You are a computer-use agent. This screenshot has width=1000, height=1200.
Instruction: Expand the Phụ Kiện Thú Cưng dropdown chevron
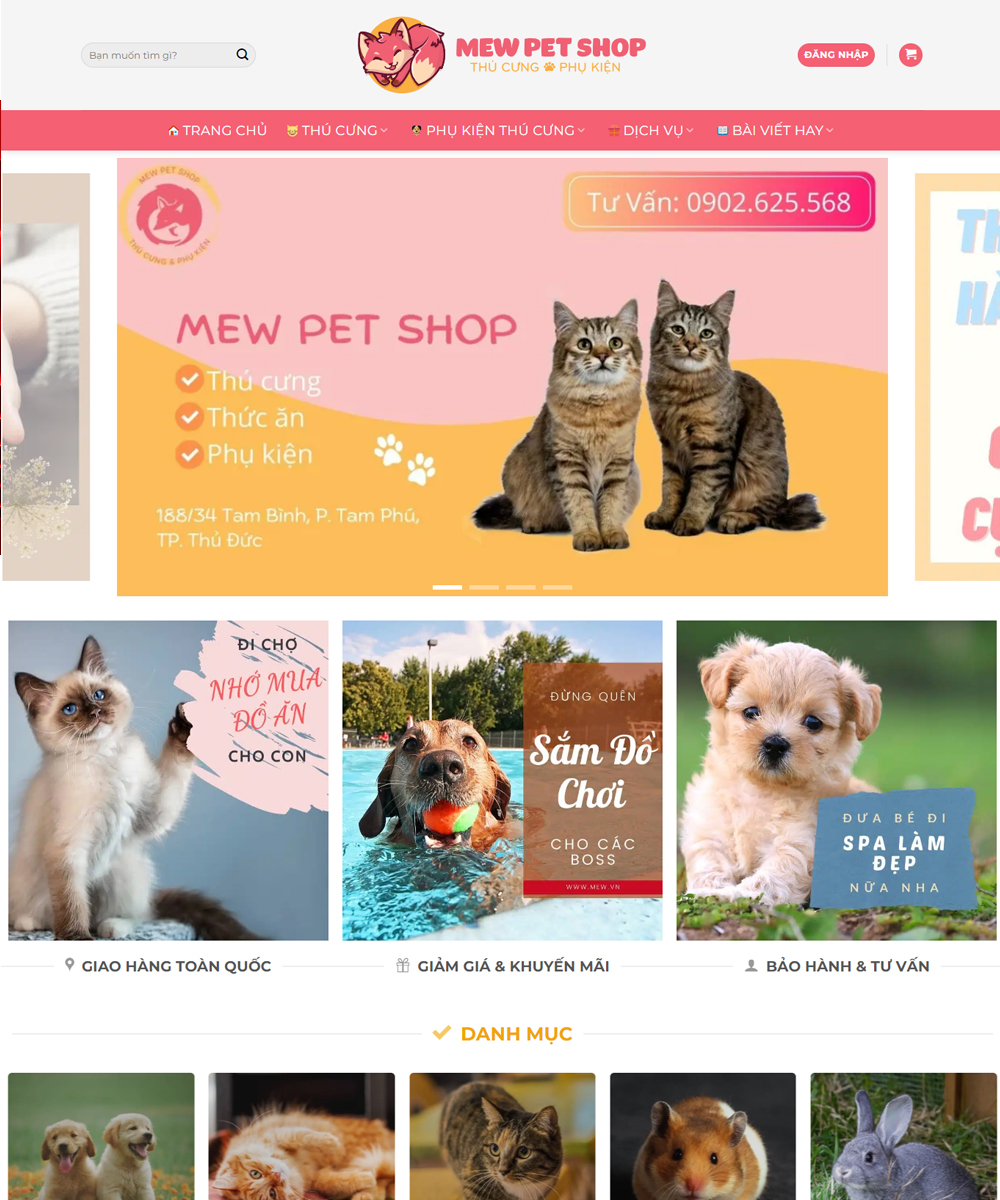582,130
